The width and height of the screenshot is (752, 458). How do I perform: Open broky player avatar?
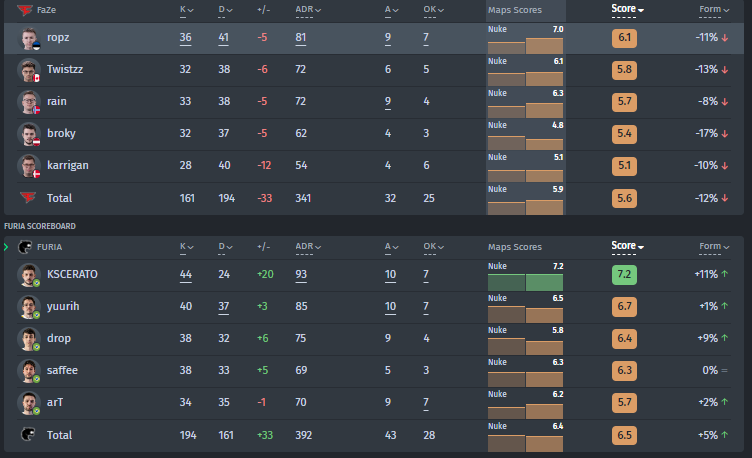29,134
